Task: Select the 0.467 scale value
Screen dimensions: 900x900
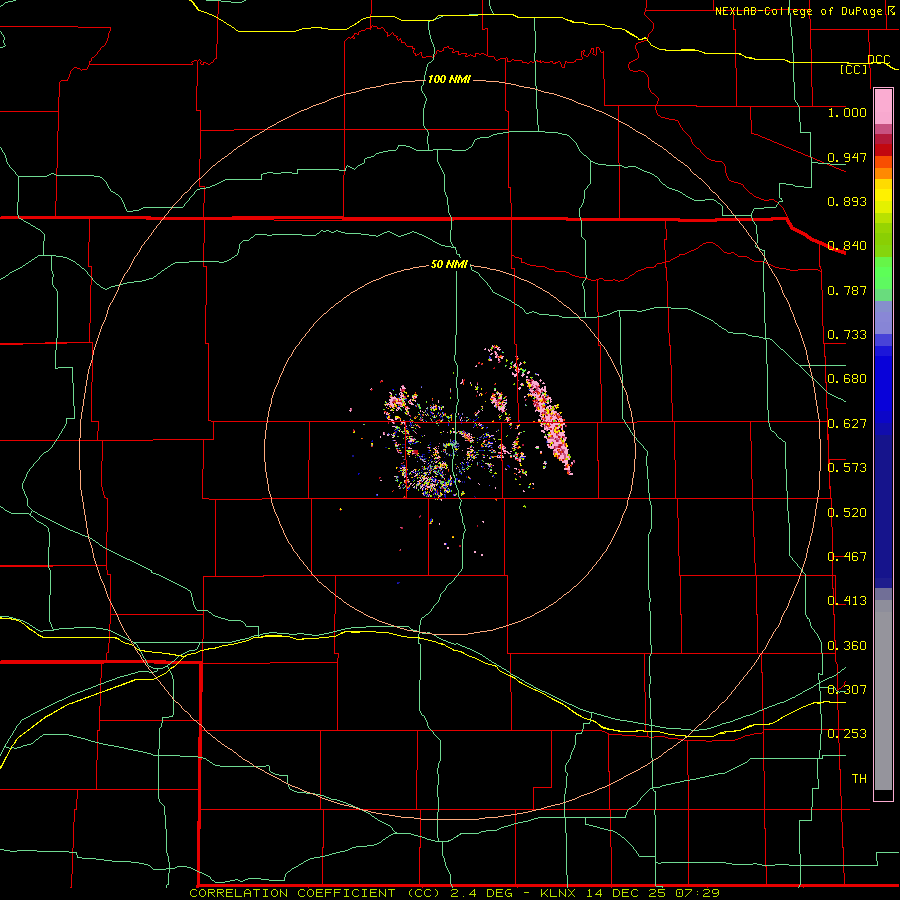Action: [x=847, y=557]
